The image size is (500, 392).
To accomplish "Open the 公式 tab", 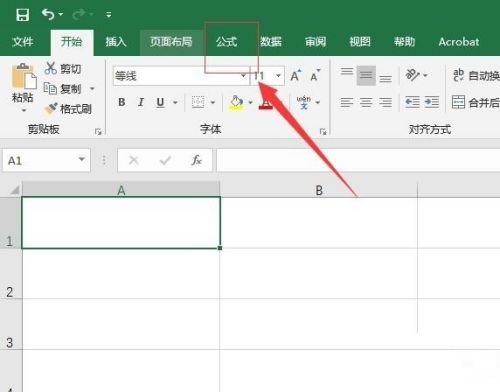I will [x=227, y=42].
